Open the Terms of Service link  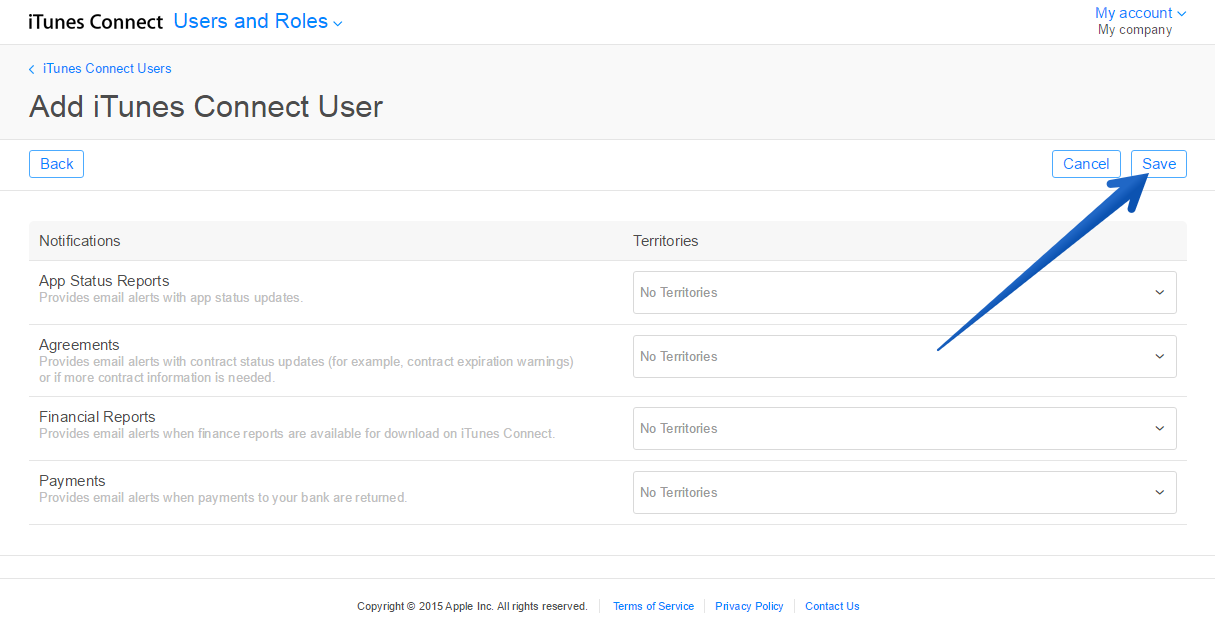[x=653, y=606]
